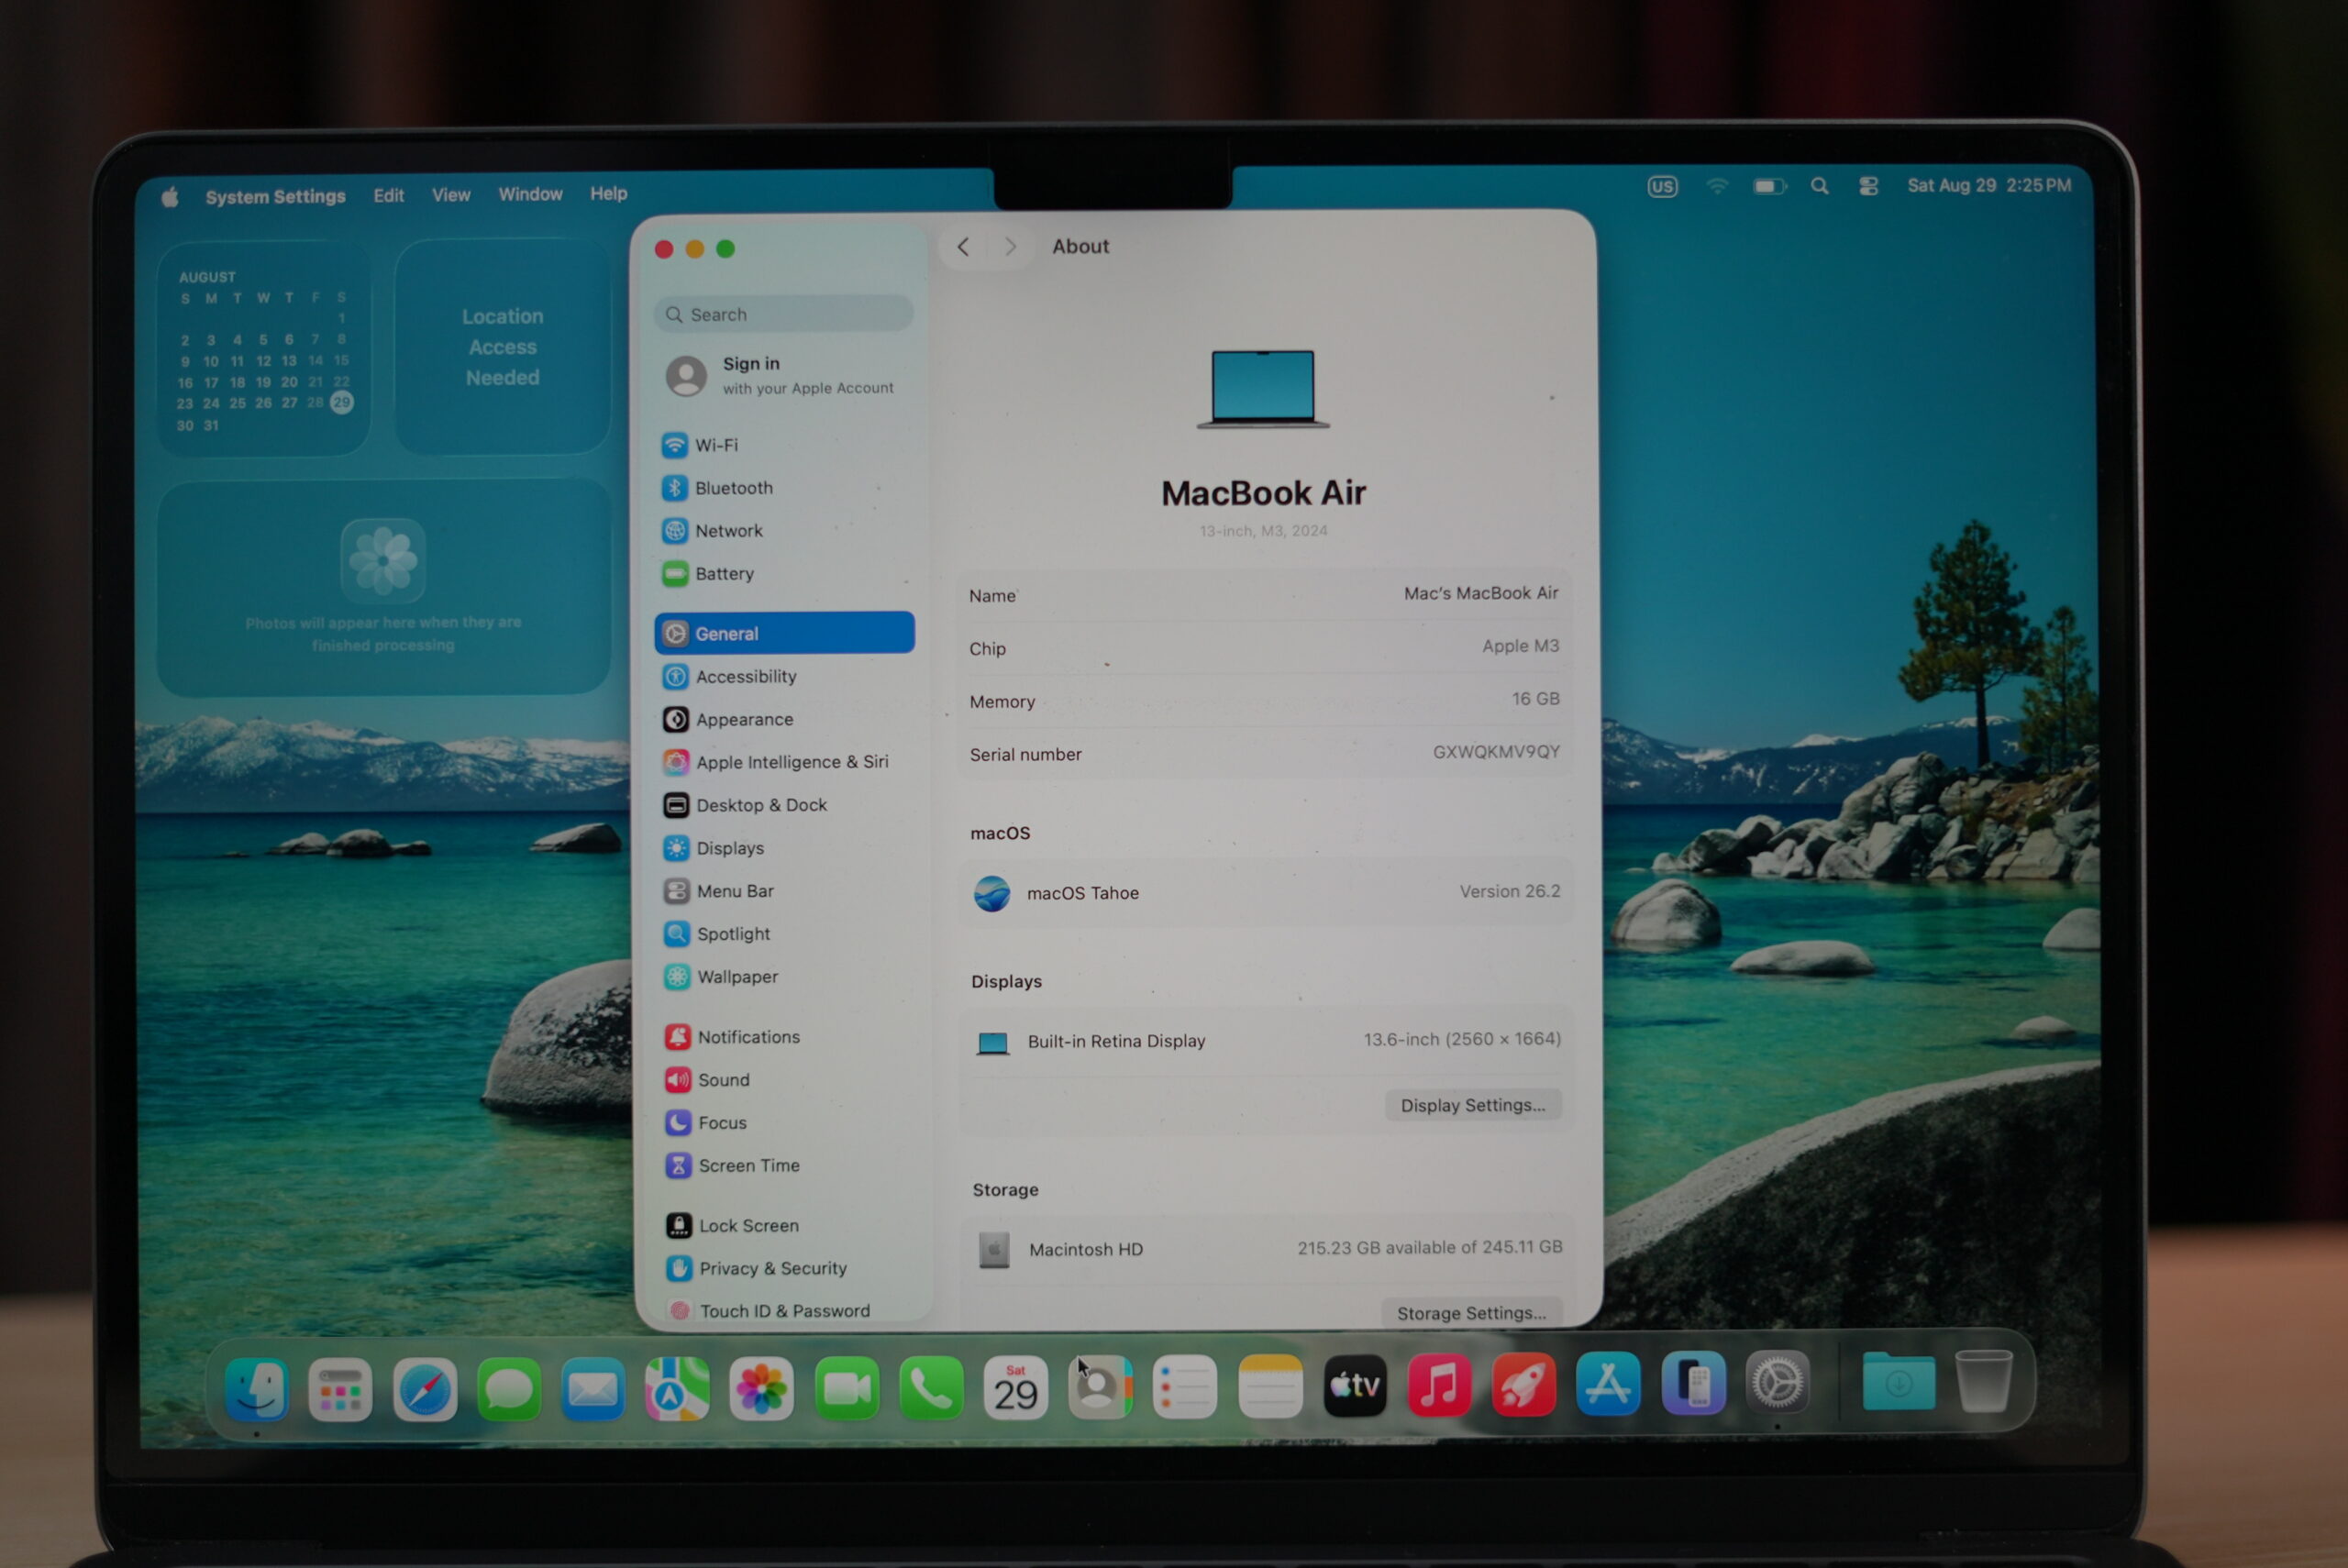Open the Edit menu
Screen dimensions: 2348x1568
point(389,196)
